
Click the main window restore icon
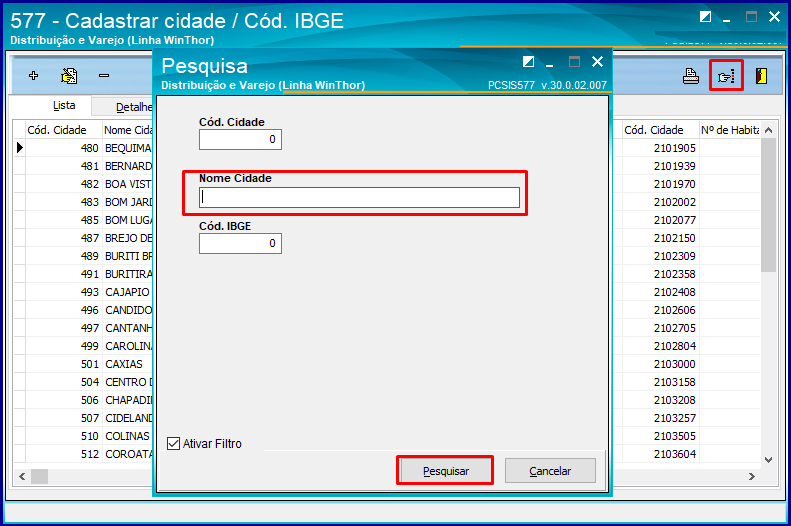click(705, 17)
